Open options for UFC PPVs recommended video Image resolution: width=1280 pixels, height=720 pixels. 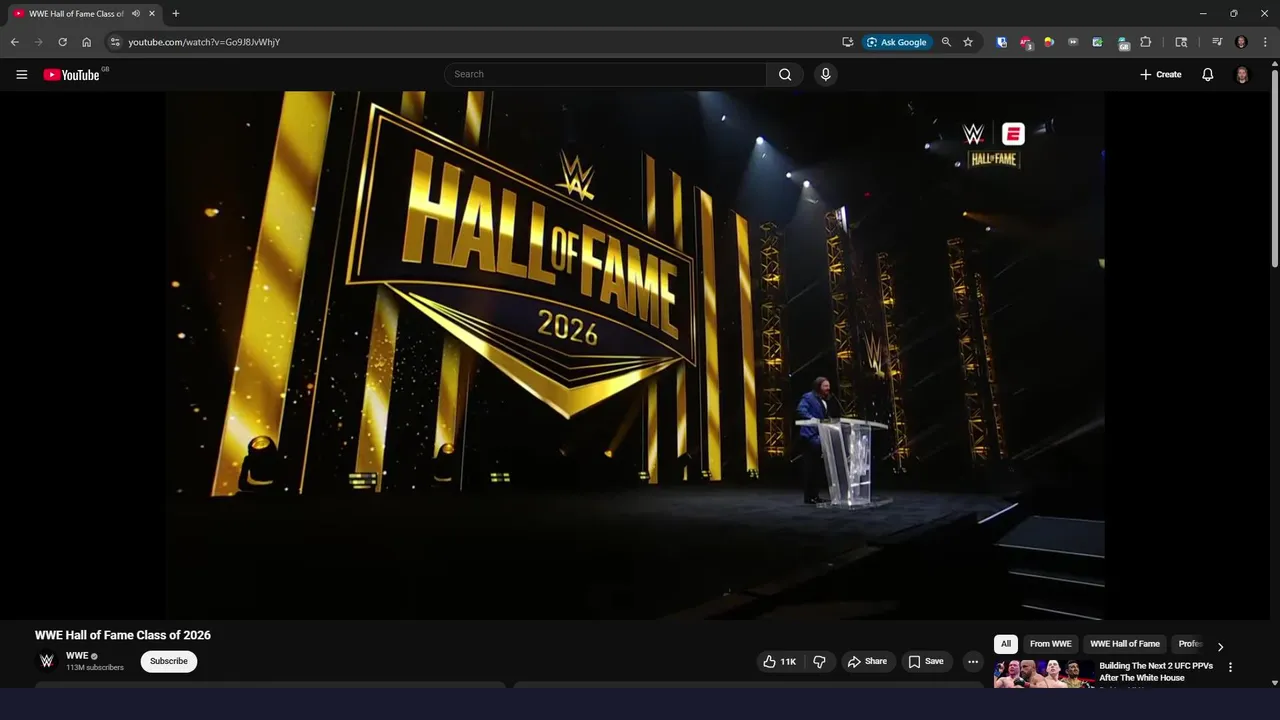pyautogui.click(x=1230, y=667)
